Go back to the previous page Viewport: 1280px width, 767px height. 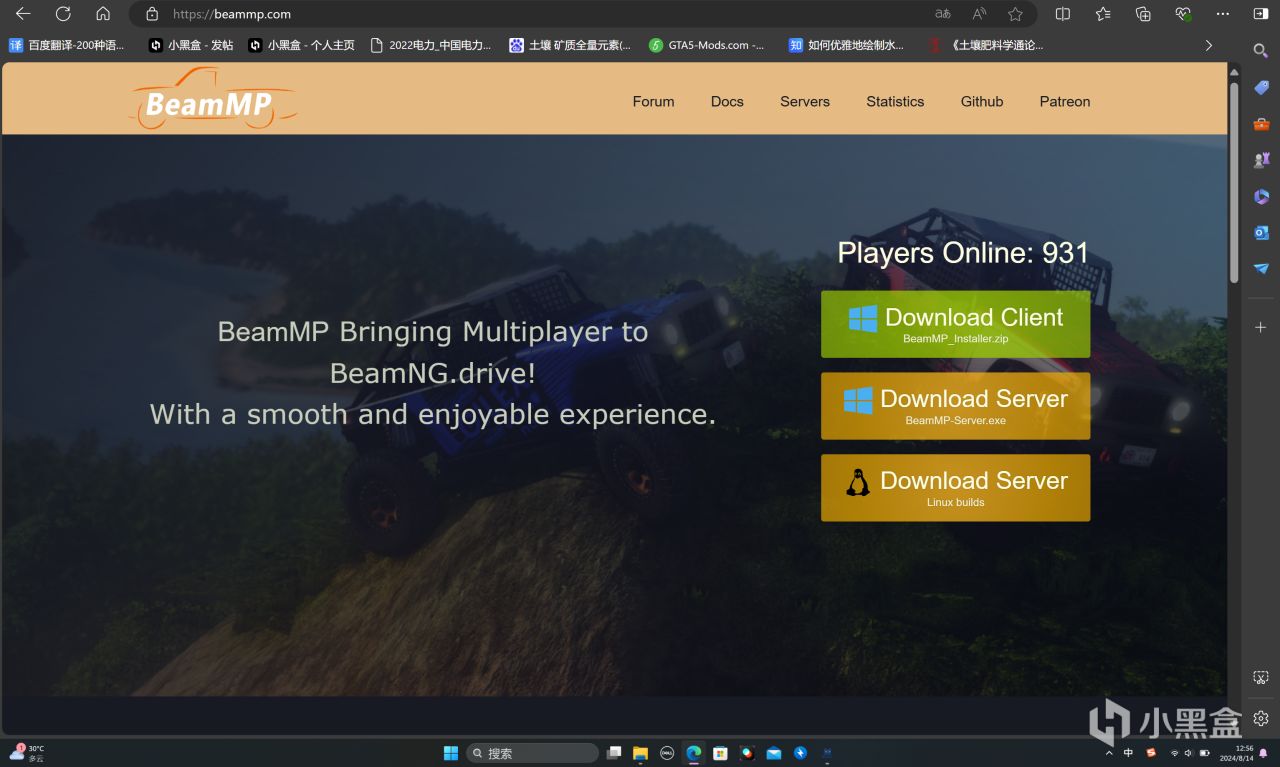23,14
